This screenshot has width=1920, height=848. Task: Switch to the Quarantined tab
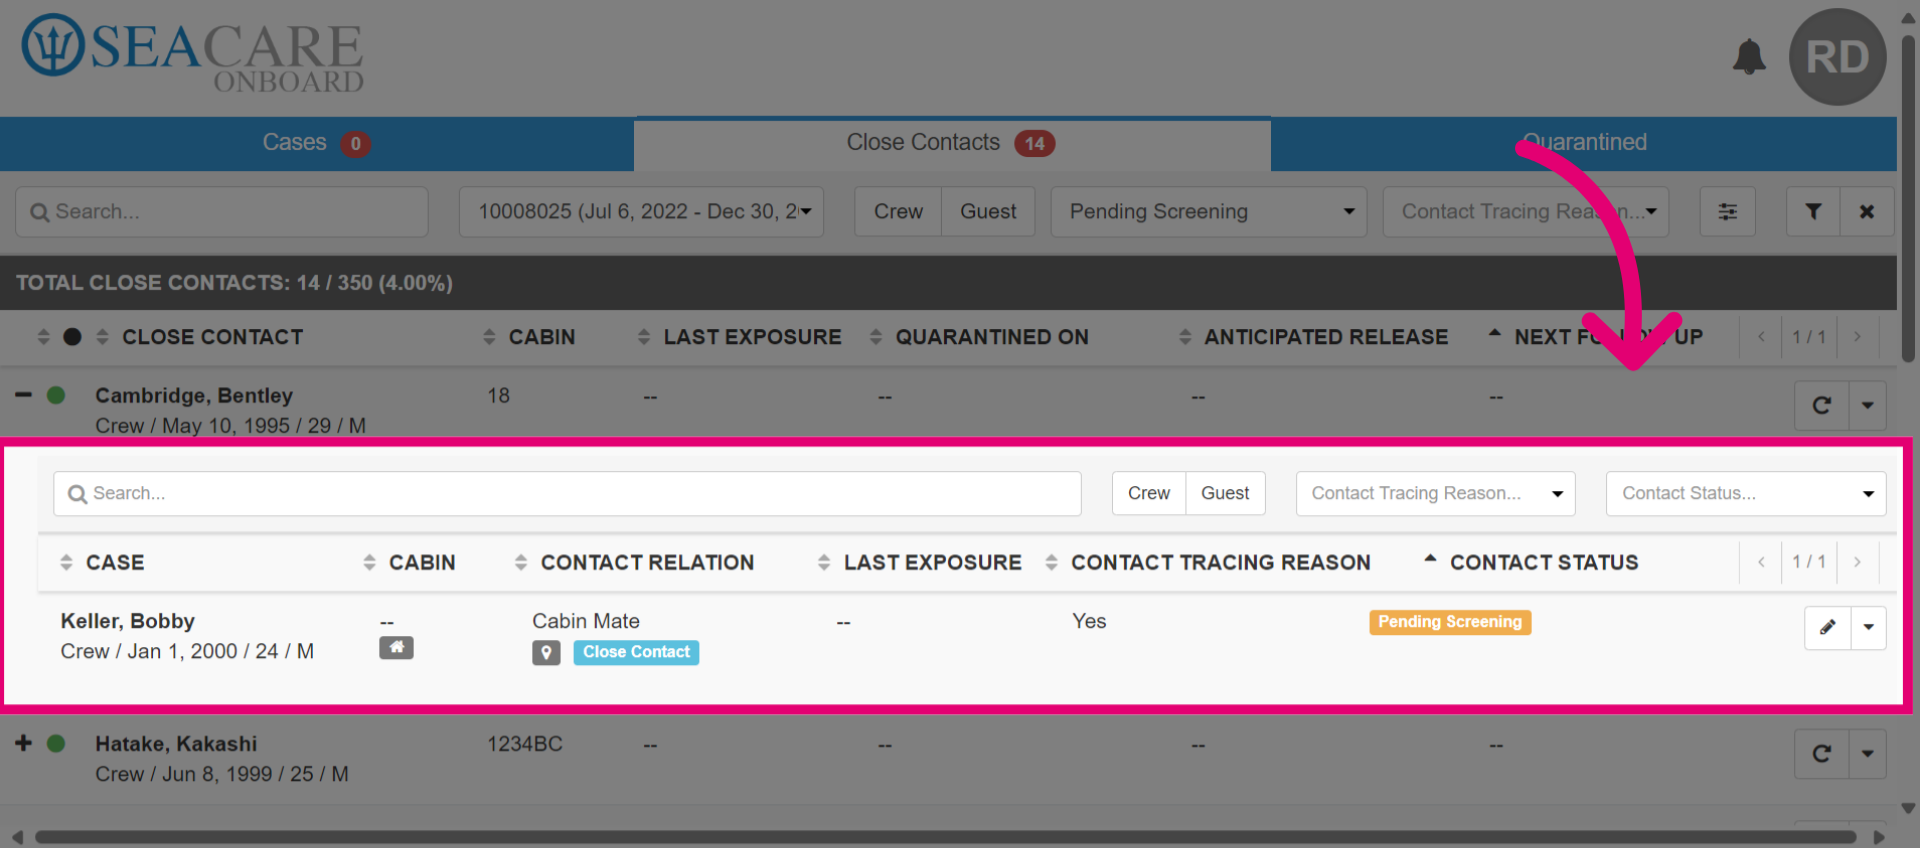click(x=1584, y=143)
